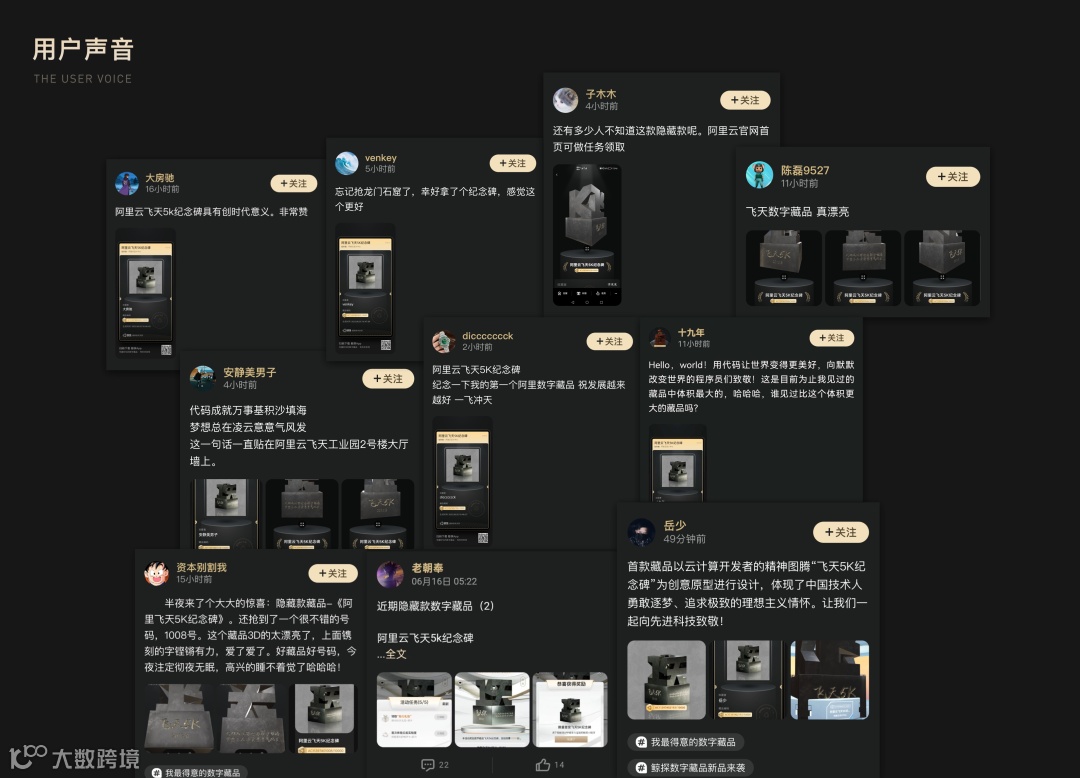Expand 老朝奉's post via ...全文 link

click(392, 654)
